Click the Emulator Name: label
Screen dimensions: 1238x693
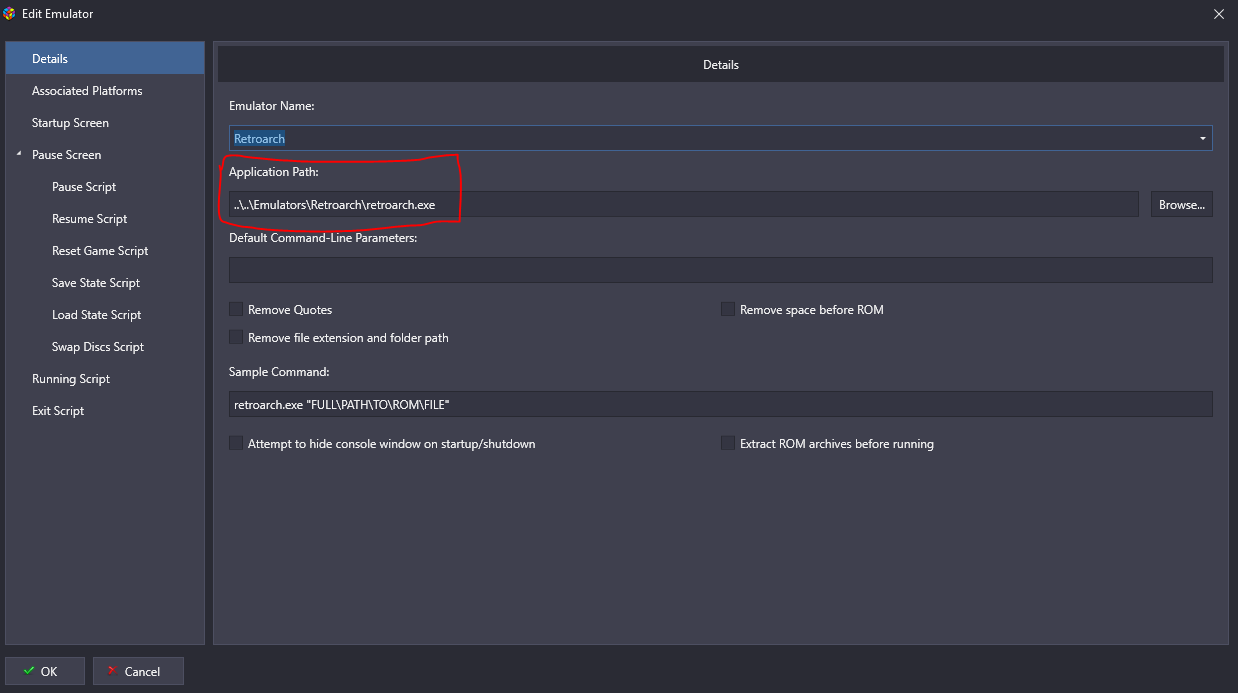tap(271, 106)
